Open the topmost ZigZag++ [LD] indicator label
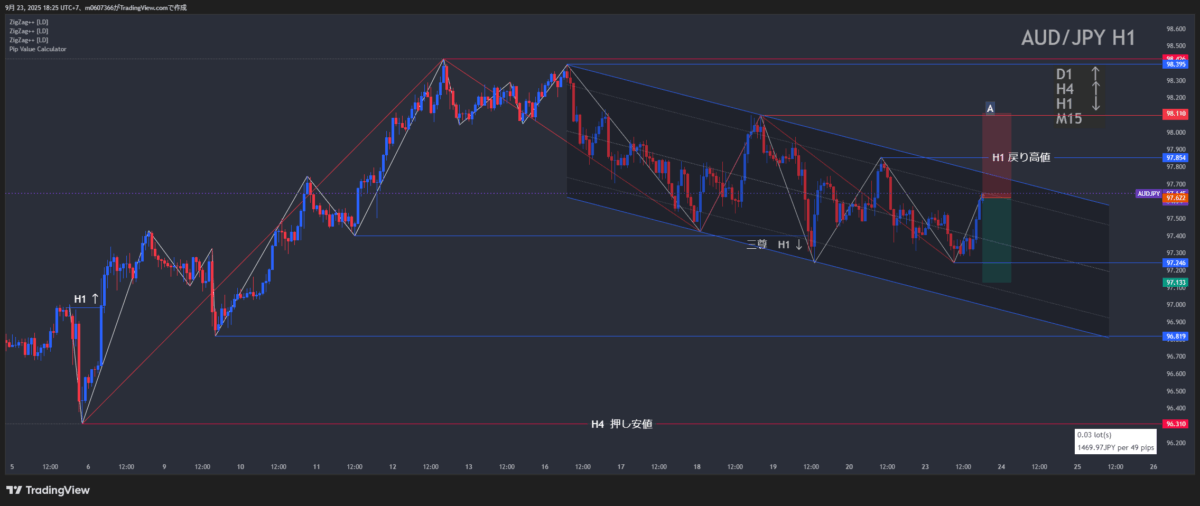The image size is (1200, 506). (x=27, y=22)
